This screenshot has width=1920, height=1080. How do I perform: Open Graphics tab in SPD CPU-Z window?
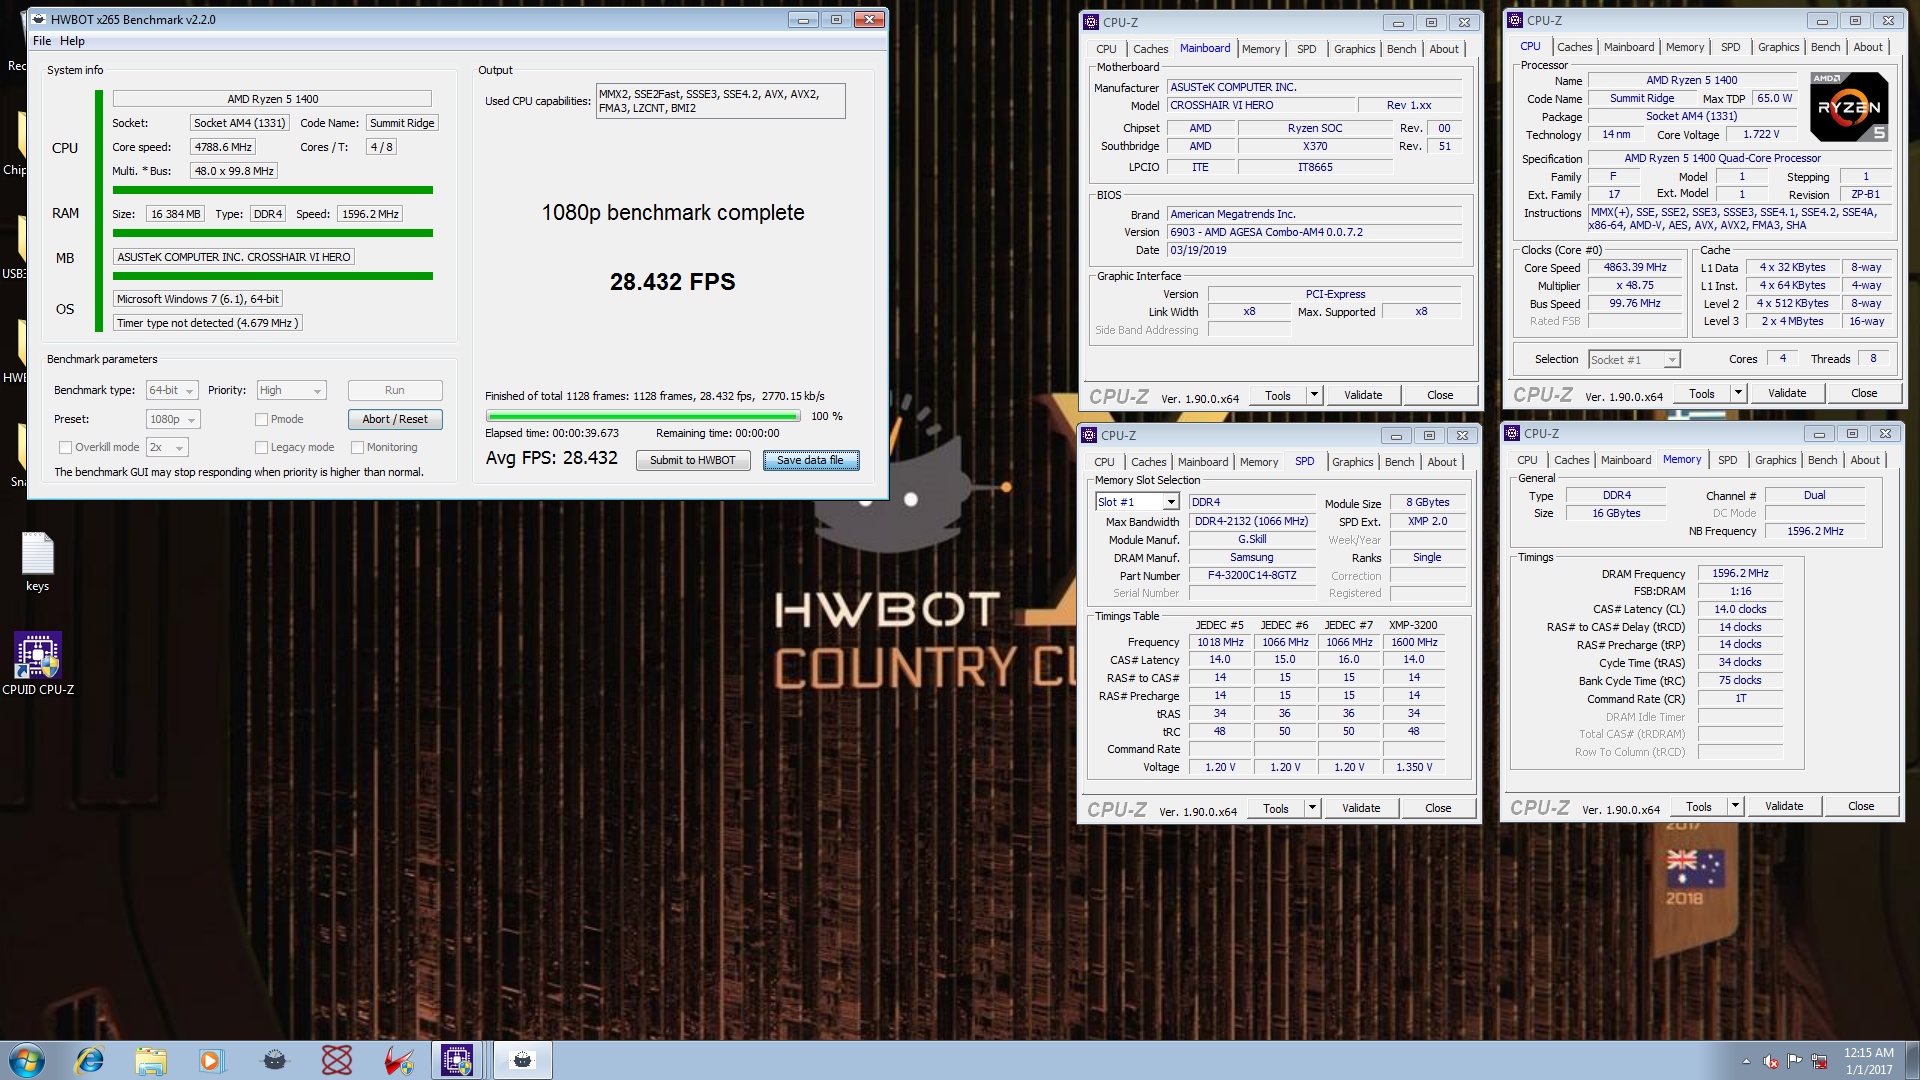tap(1352, 462)
